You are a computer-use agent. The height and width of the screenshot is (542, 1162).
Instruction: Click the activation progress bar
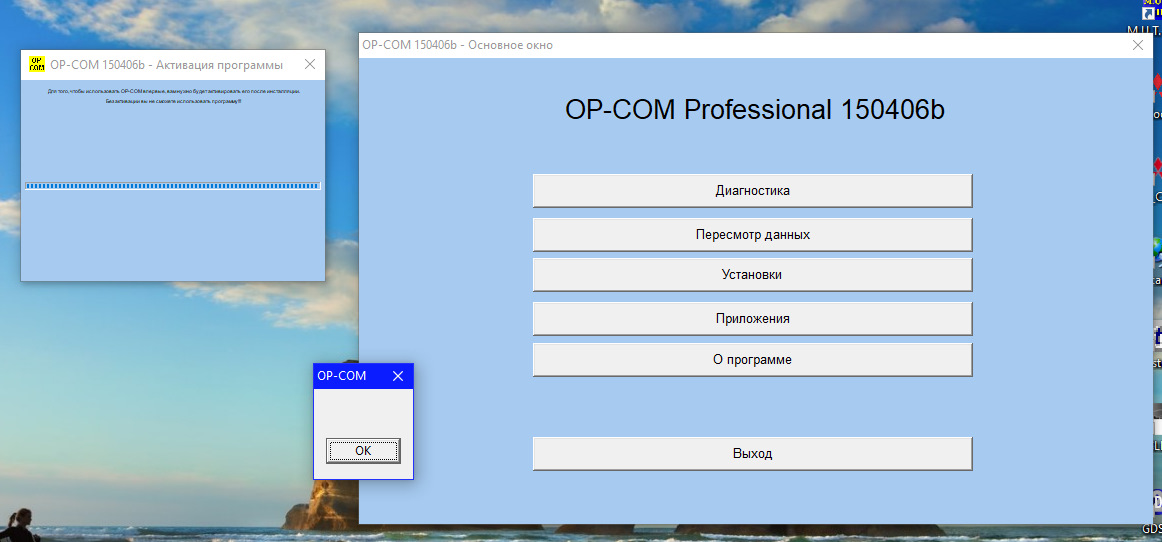tap(172, 185)
